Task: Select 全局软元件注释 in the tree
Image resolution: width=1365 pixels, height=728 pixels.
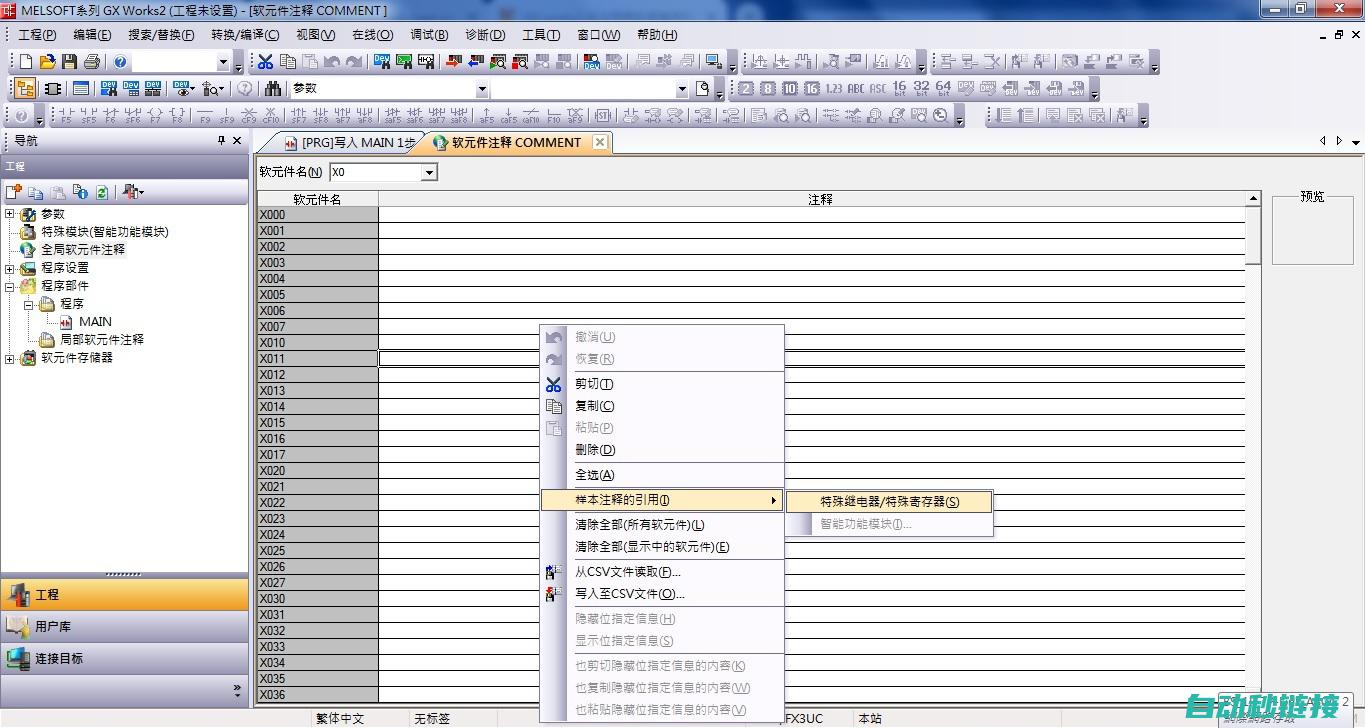Action: pos(83,250)
